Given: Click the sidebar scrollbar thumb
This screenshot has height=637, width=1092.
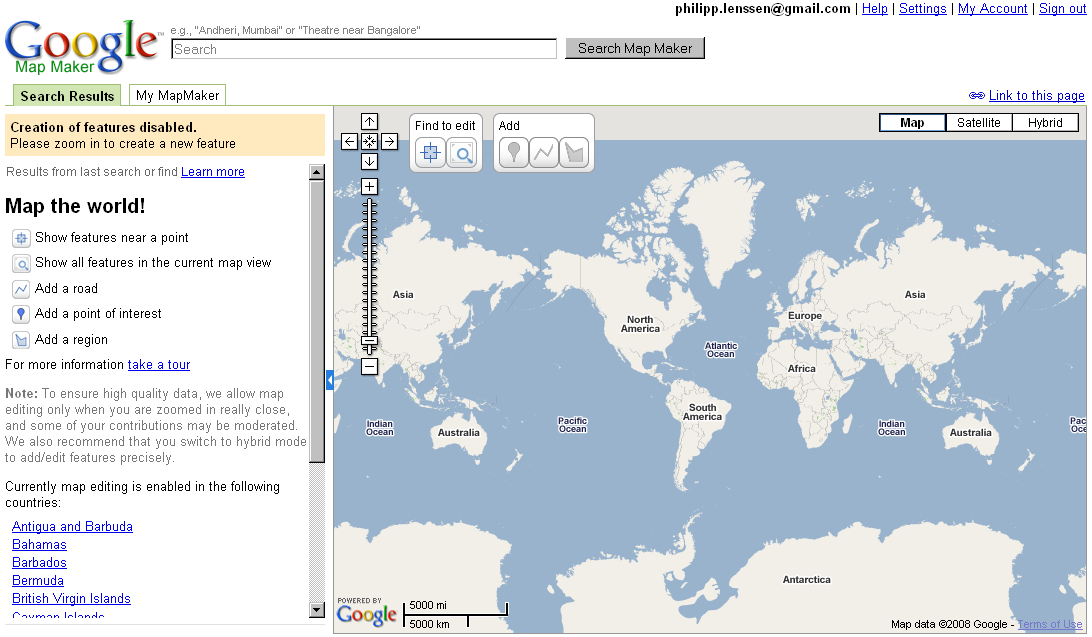Looking at the screenshot, I should (317, 321).
